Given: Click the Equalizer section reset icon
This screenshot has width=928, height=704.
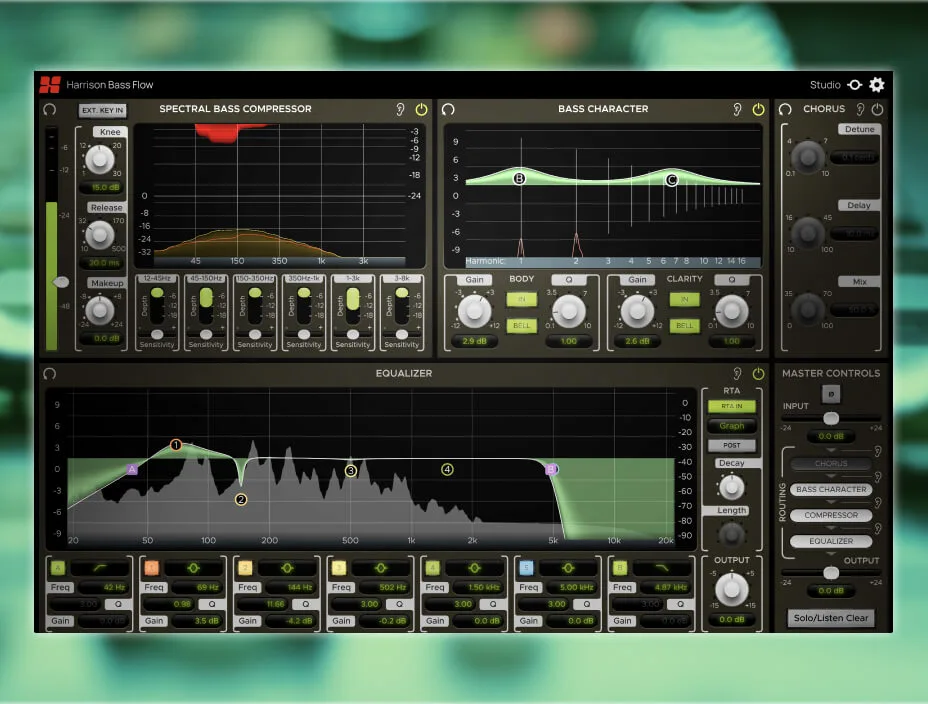Looking at the screenshot, I should pos(50,374).
